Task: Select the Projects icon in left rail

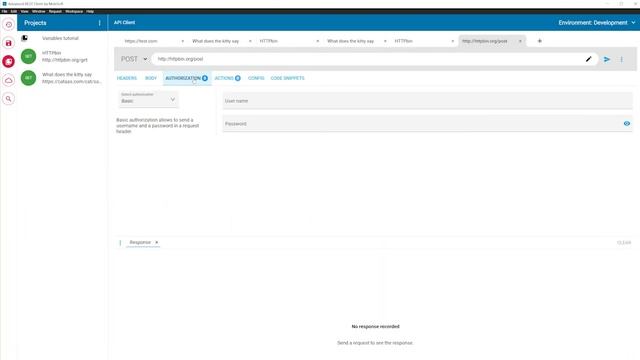Action: pos(9,62)
